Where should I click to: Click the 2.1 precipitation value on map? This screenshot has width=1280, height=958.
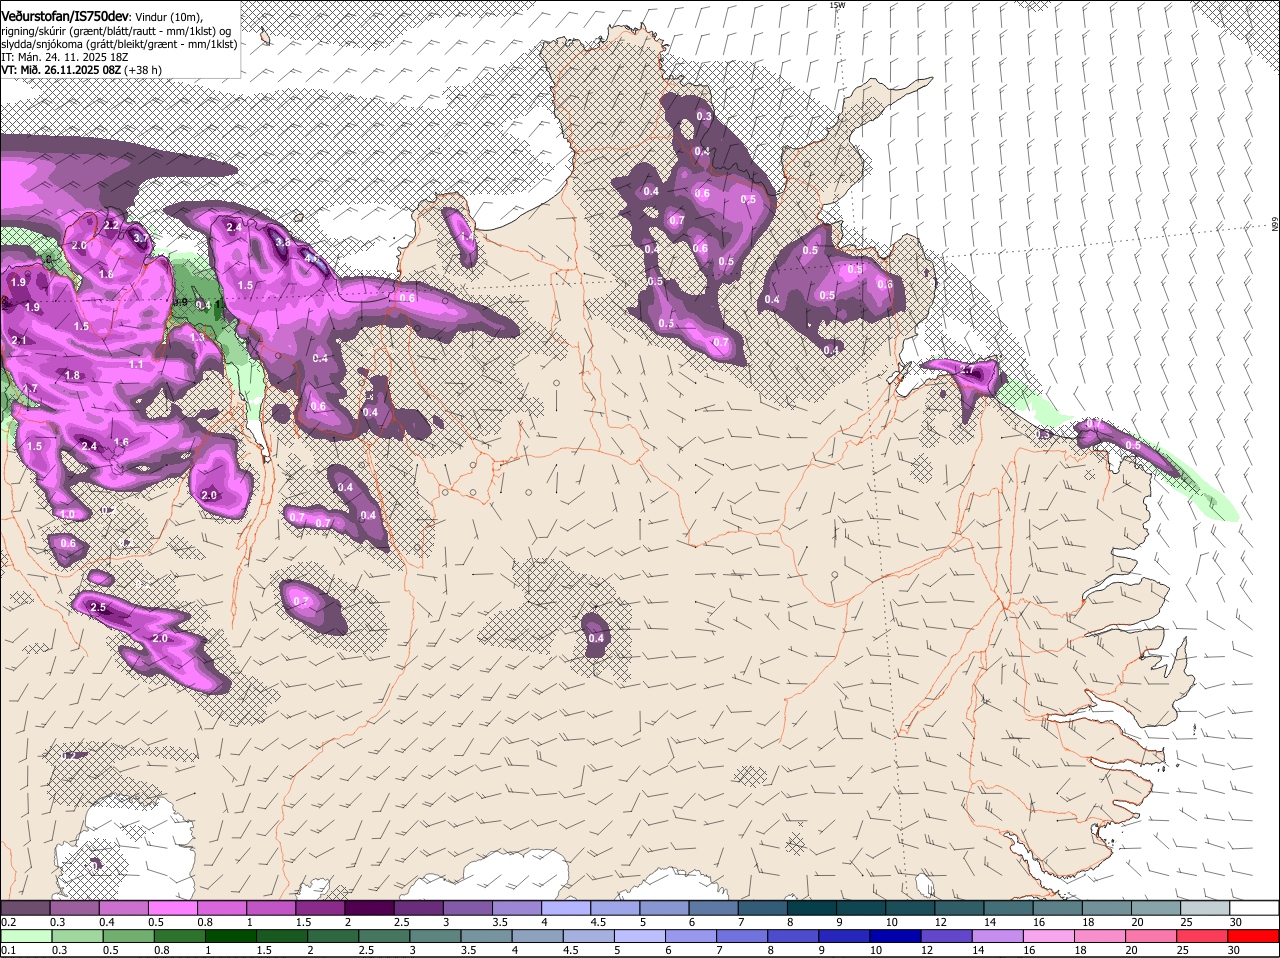tap(19, 341)
